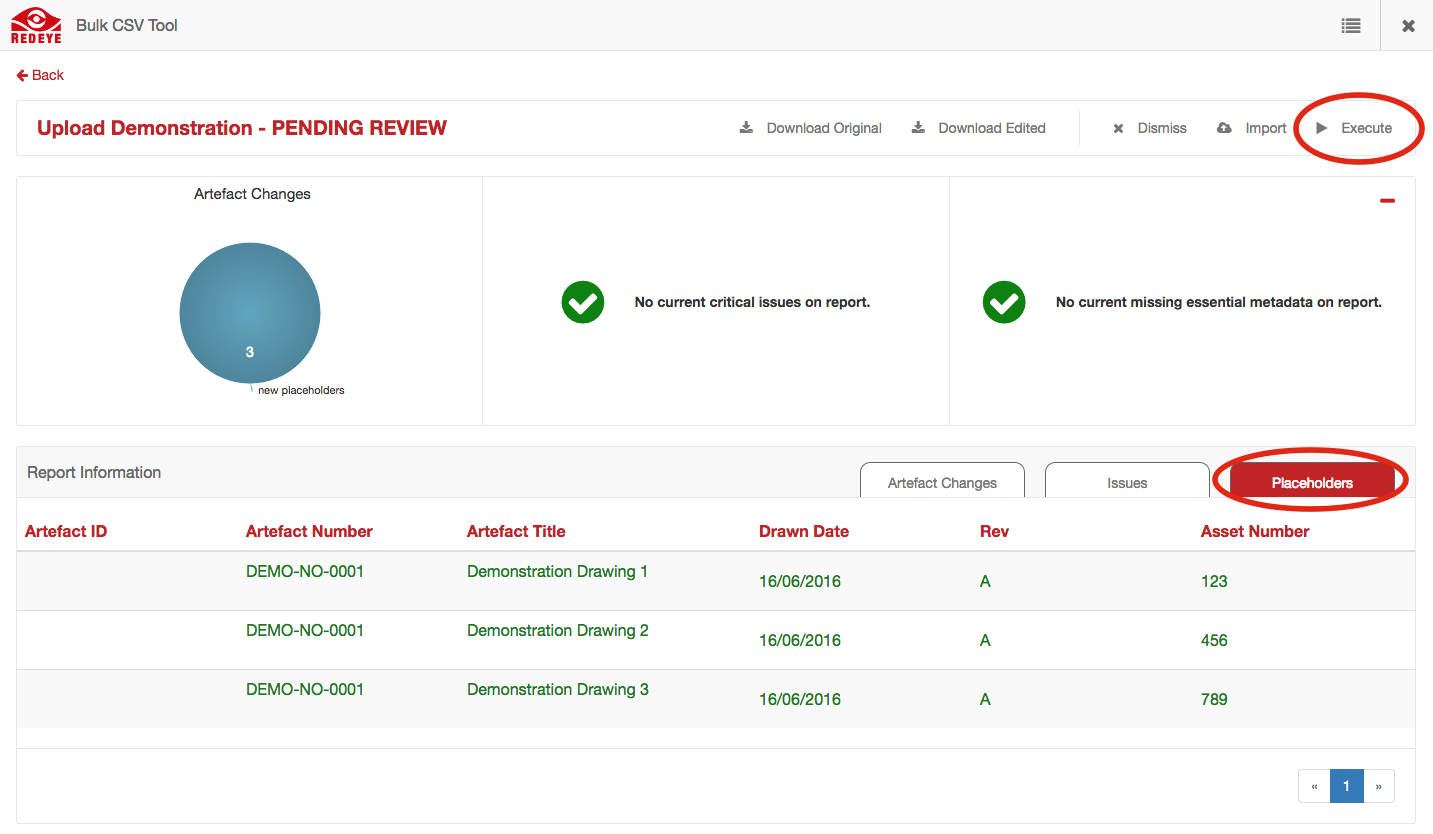Click asset number 456
Image resolution: width=1433 pixels, height=834 pixels.
point(1214,640)
